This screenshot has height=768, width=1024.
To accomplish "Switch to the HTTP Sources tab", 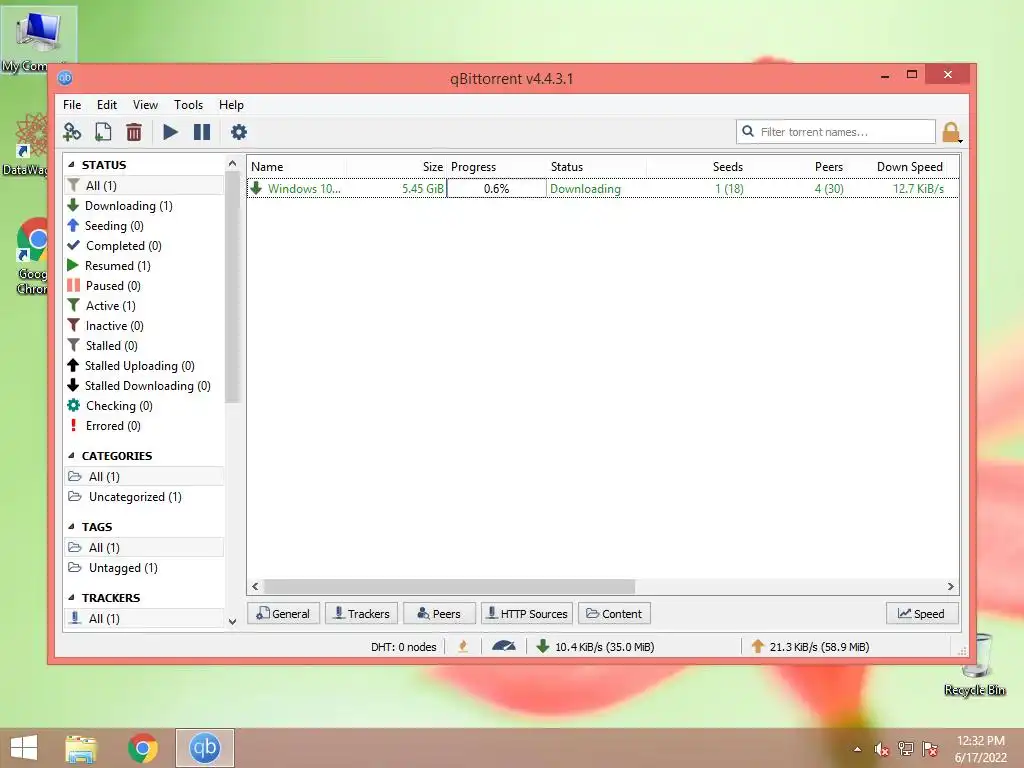I will [x=528, y=614].
